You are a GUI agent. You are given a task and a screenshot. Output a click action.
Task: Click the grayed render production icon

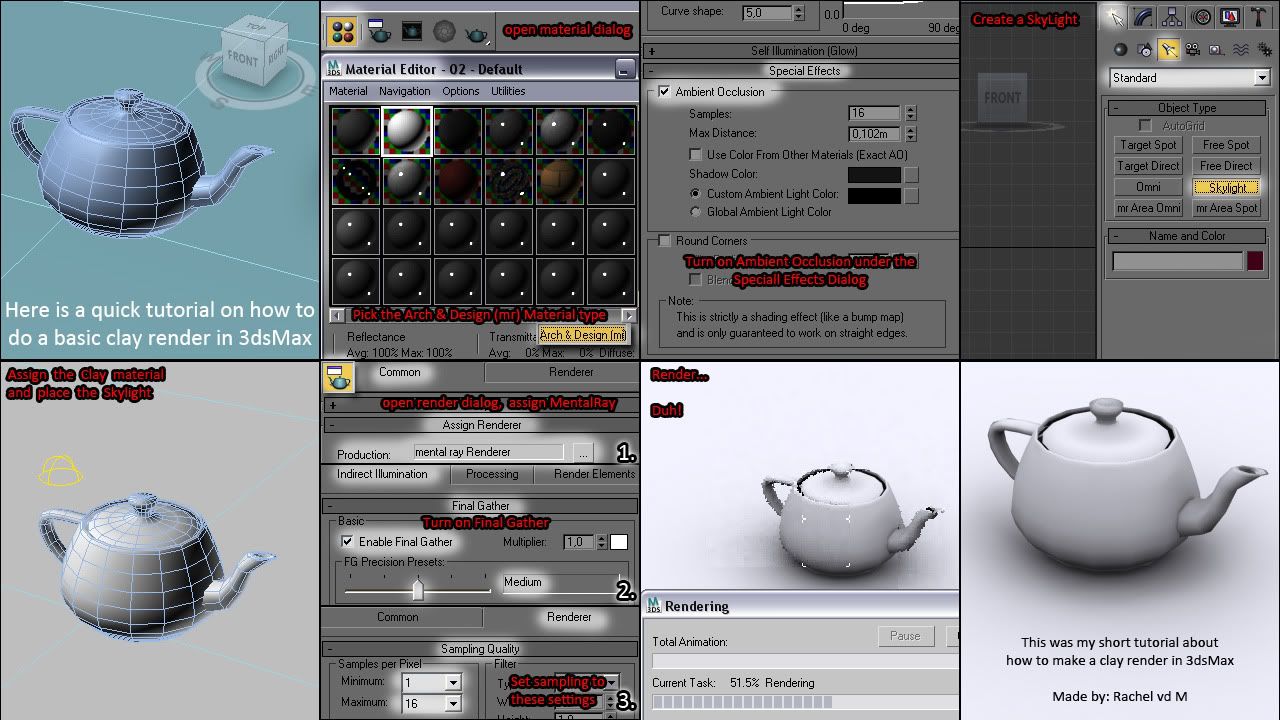[x=444, y=32]
